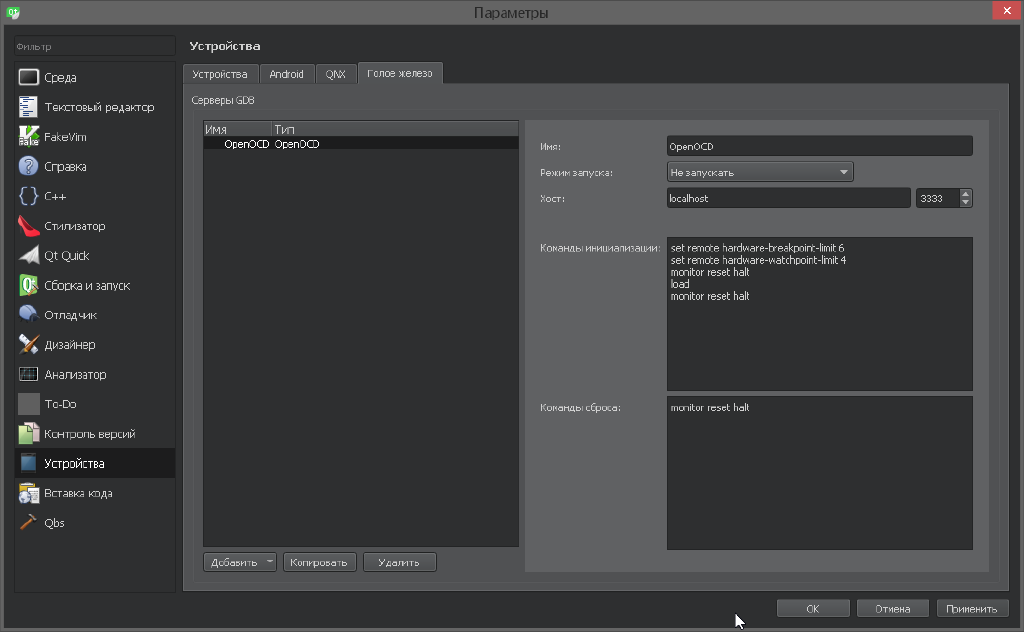The image size is (1024, 632).
Task: Open the Среда settings category icon
Action: [28, 78]
